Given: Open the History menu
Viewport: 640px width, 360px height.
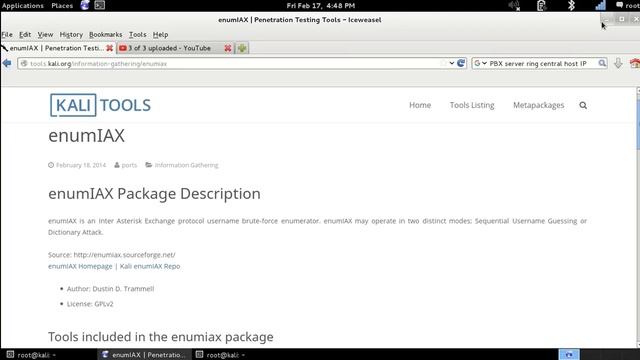Looking at the screenshot, I should (x=71, y=35).
